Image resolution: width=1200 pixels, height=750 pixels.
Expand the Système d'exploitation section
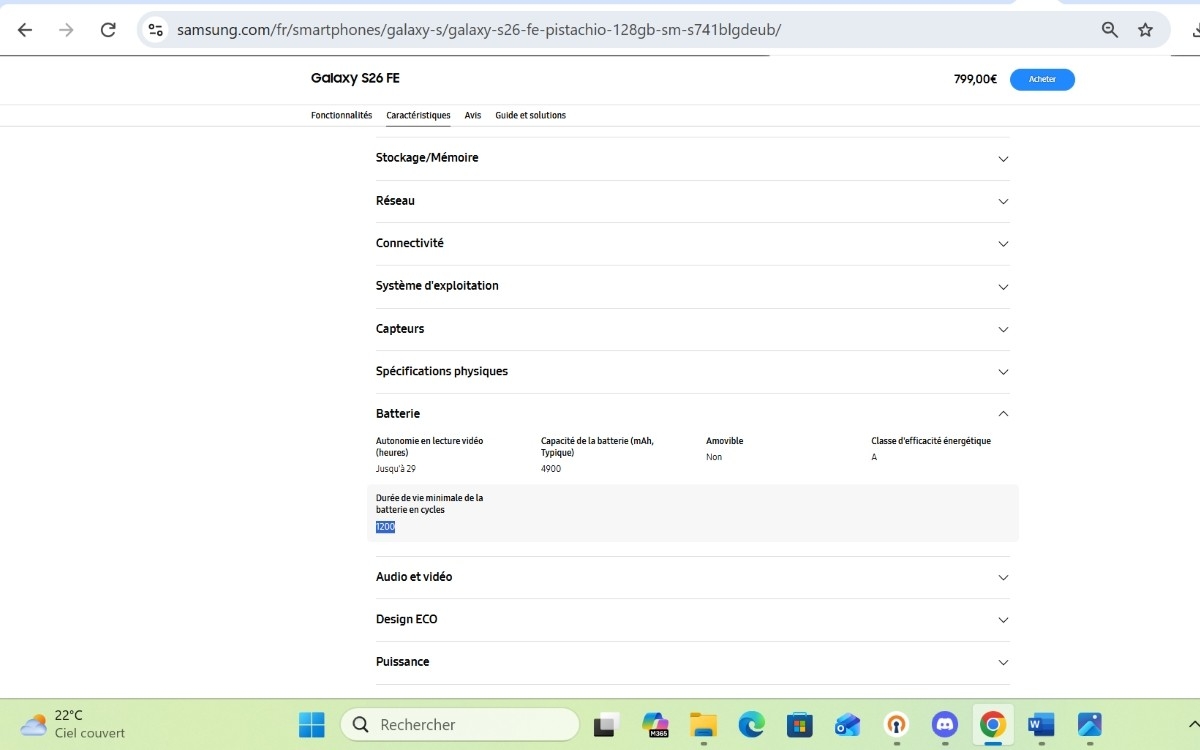pos(693,286)
